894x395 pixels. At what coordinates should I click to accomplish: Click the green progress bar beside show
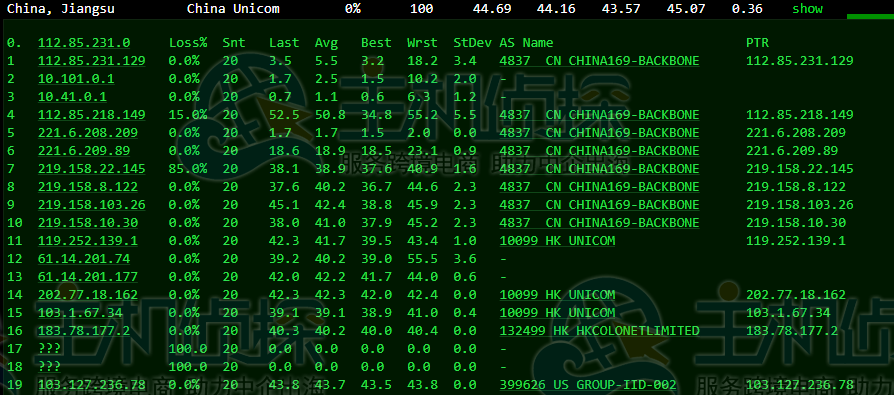(x=870, y=17)
